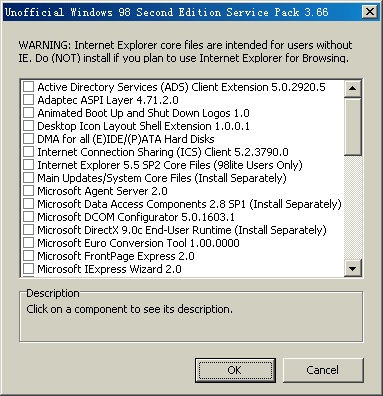
Task: Check Active Directory Services Client Extension box
Action: click(28, 87)
